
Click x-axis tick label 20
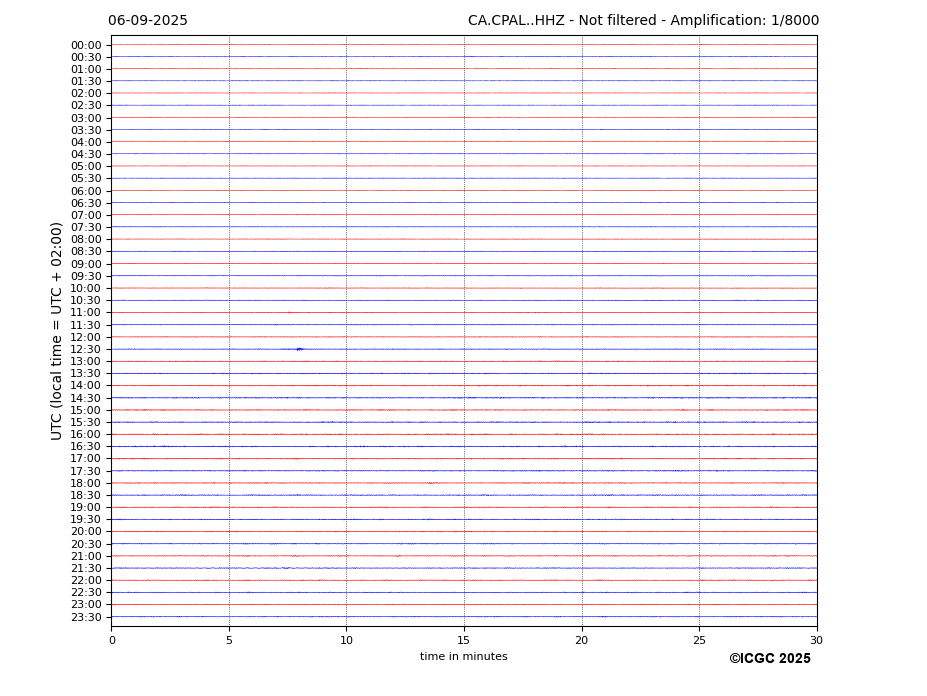[582, 640]
